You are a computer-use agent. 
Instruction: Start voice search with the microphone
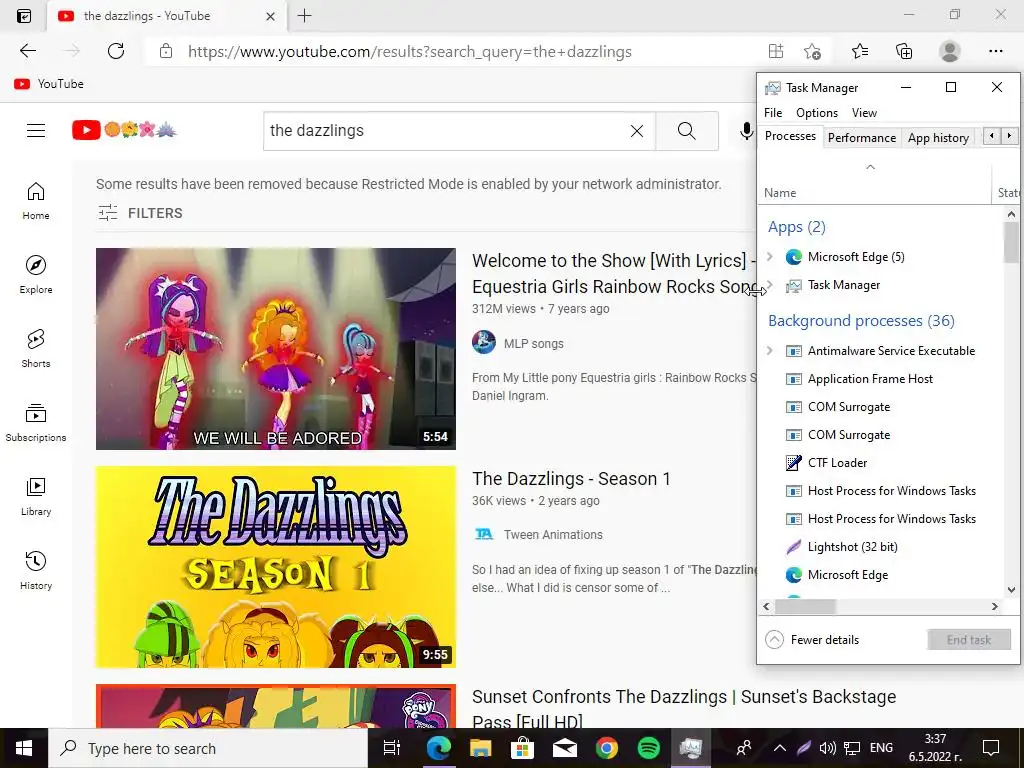[x=746, y=131]
